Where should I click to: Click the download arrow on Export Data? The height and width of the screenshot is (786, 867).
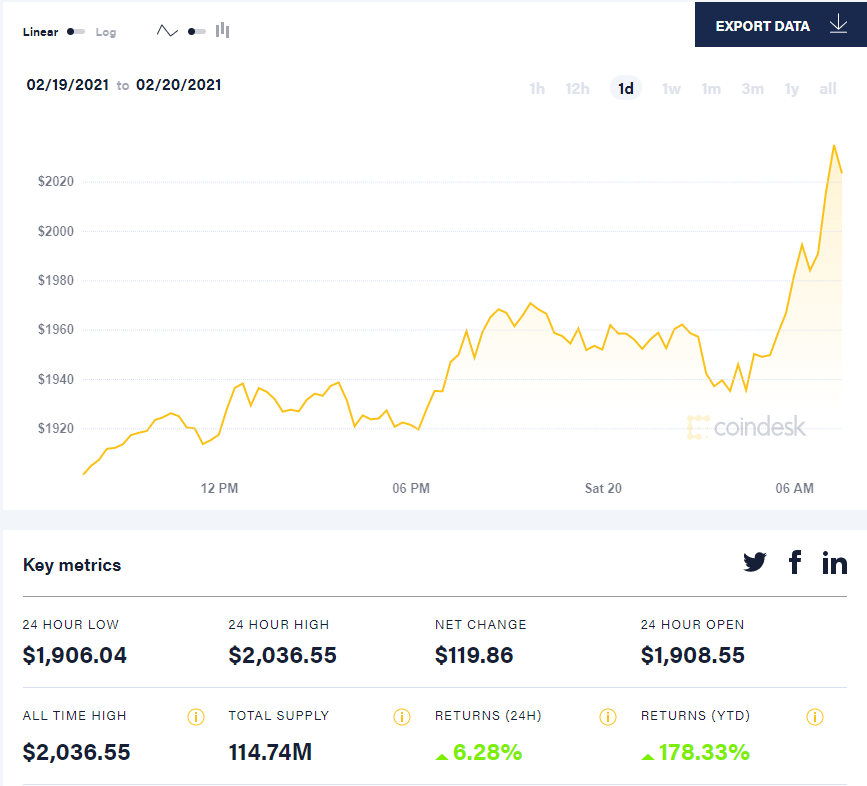[838, 24]
